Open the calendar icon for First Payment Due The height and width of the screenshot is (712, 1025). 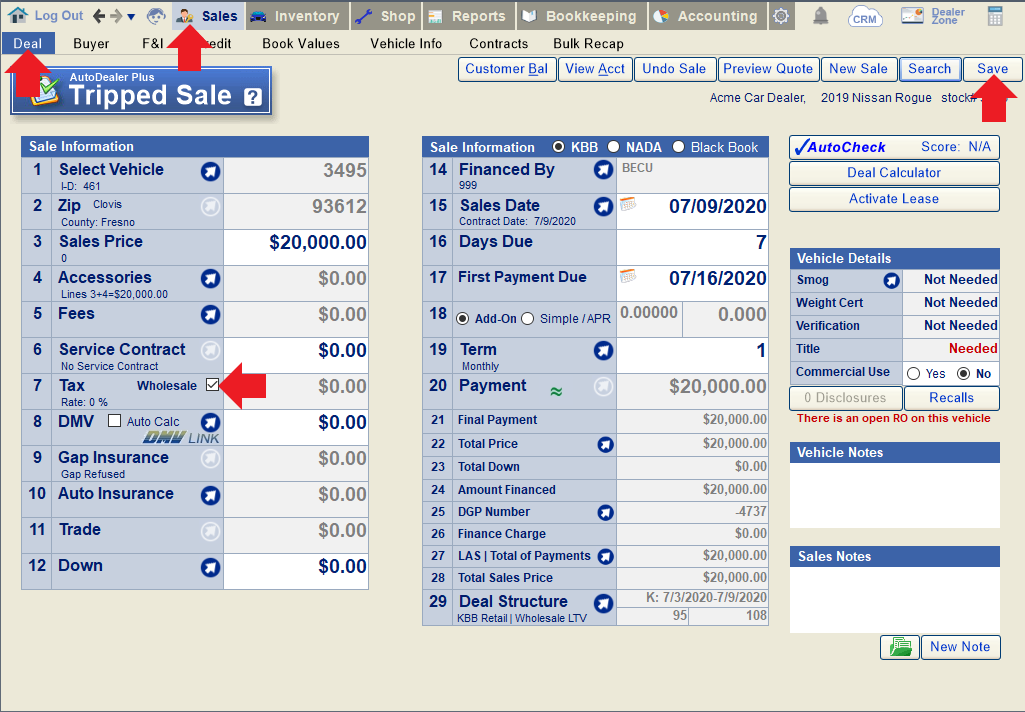pos(628,275)
